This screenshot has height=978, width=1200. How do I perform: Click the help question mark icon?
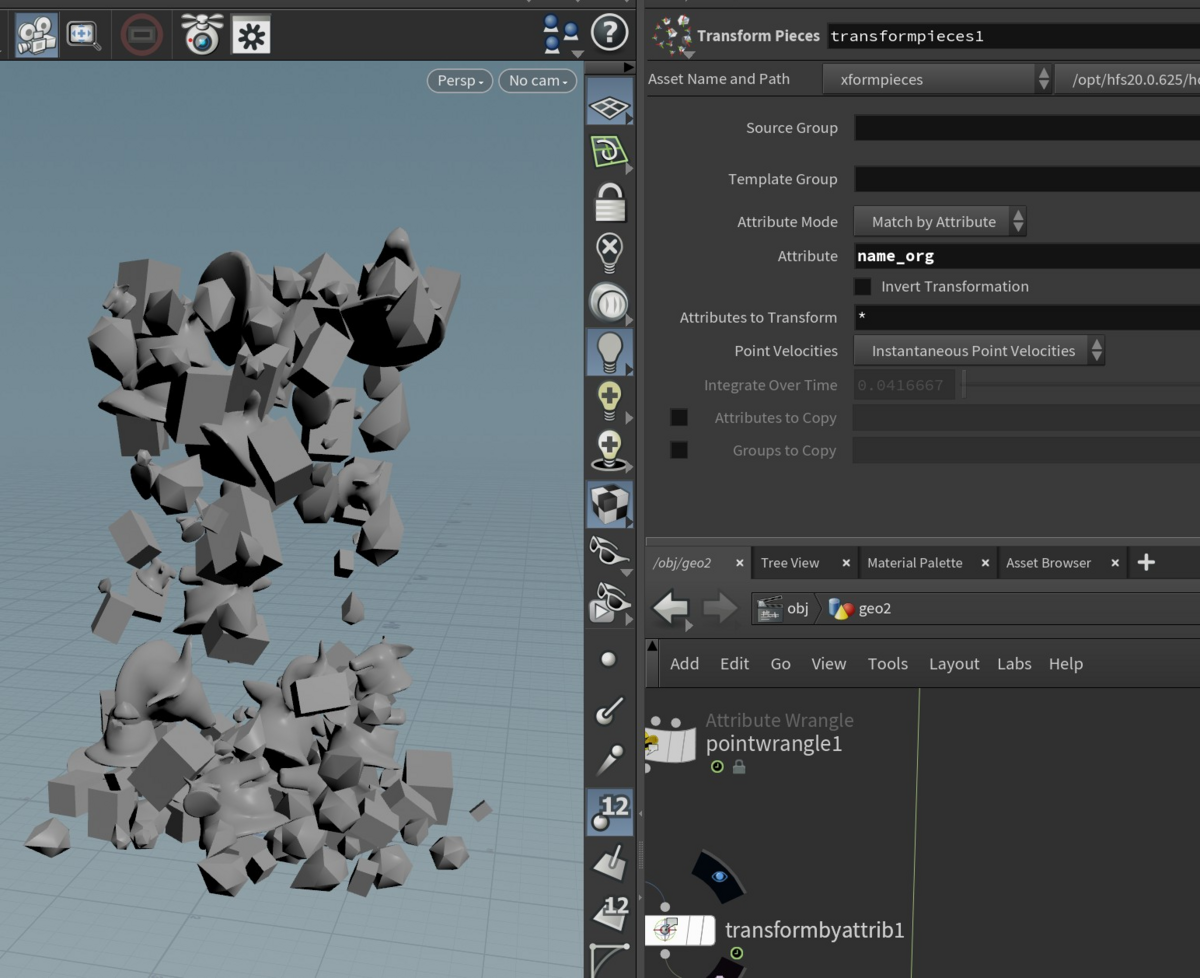tap(609, 34)
